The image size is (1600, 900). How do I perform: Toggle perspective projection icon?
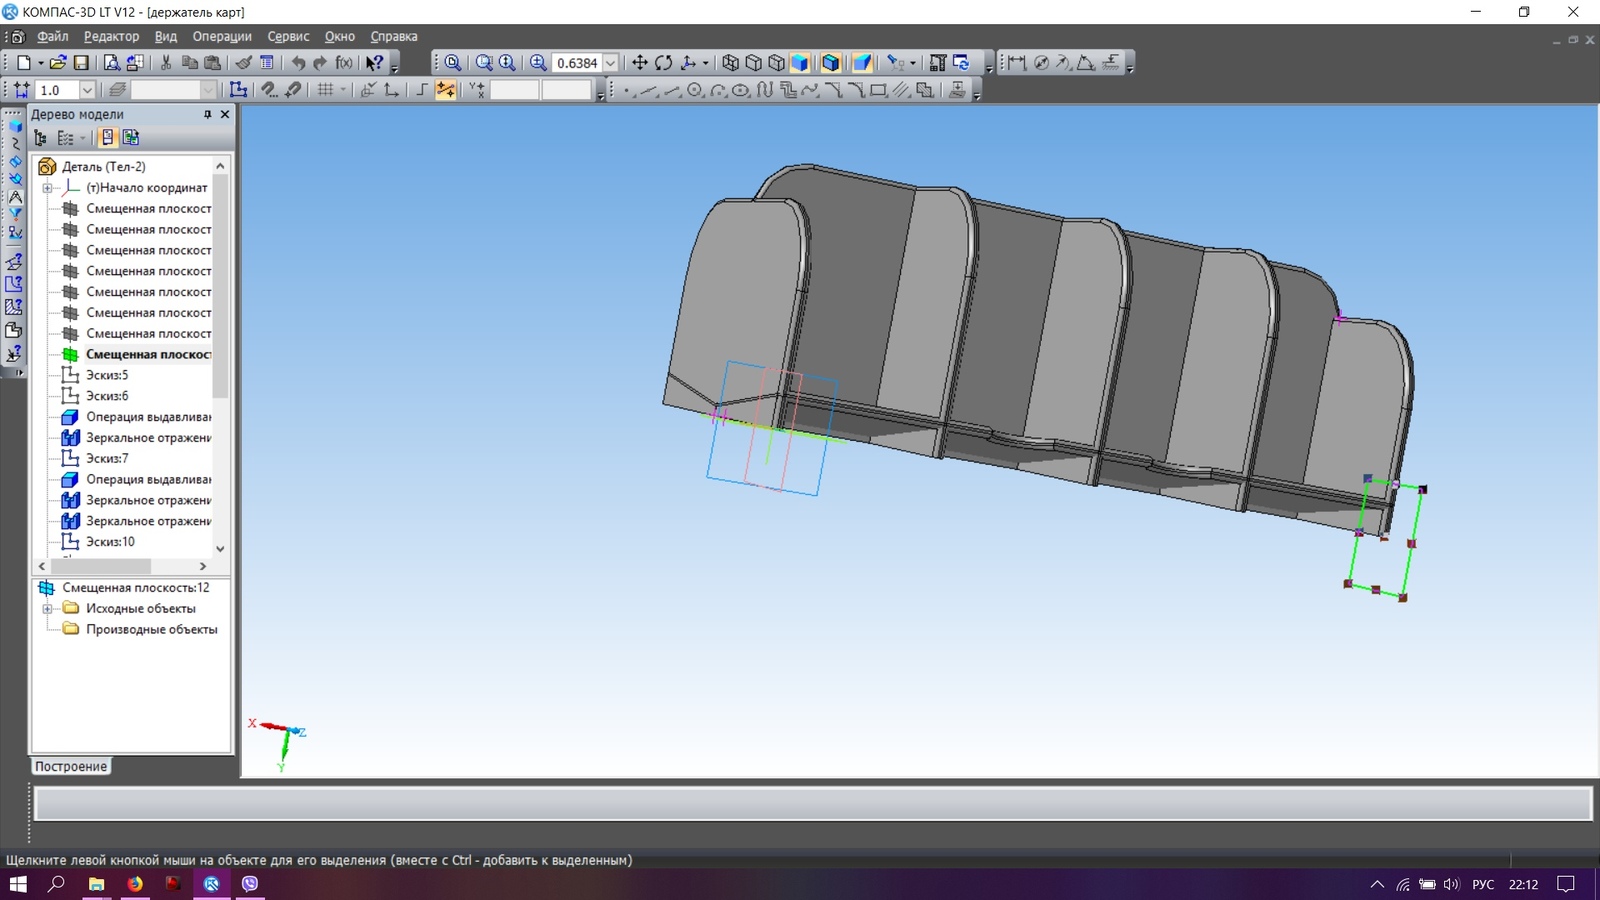862,62
